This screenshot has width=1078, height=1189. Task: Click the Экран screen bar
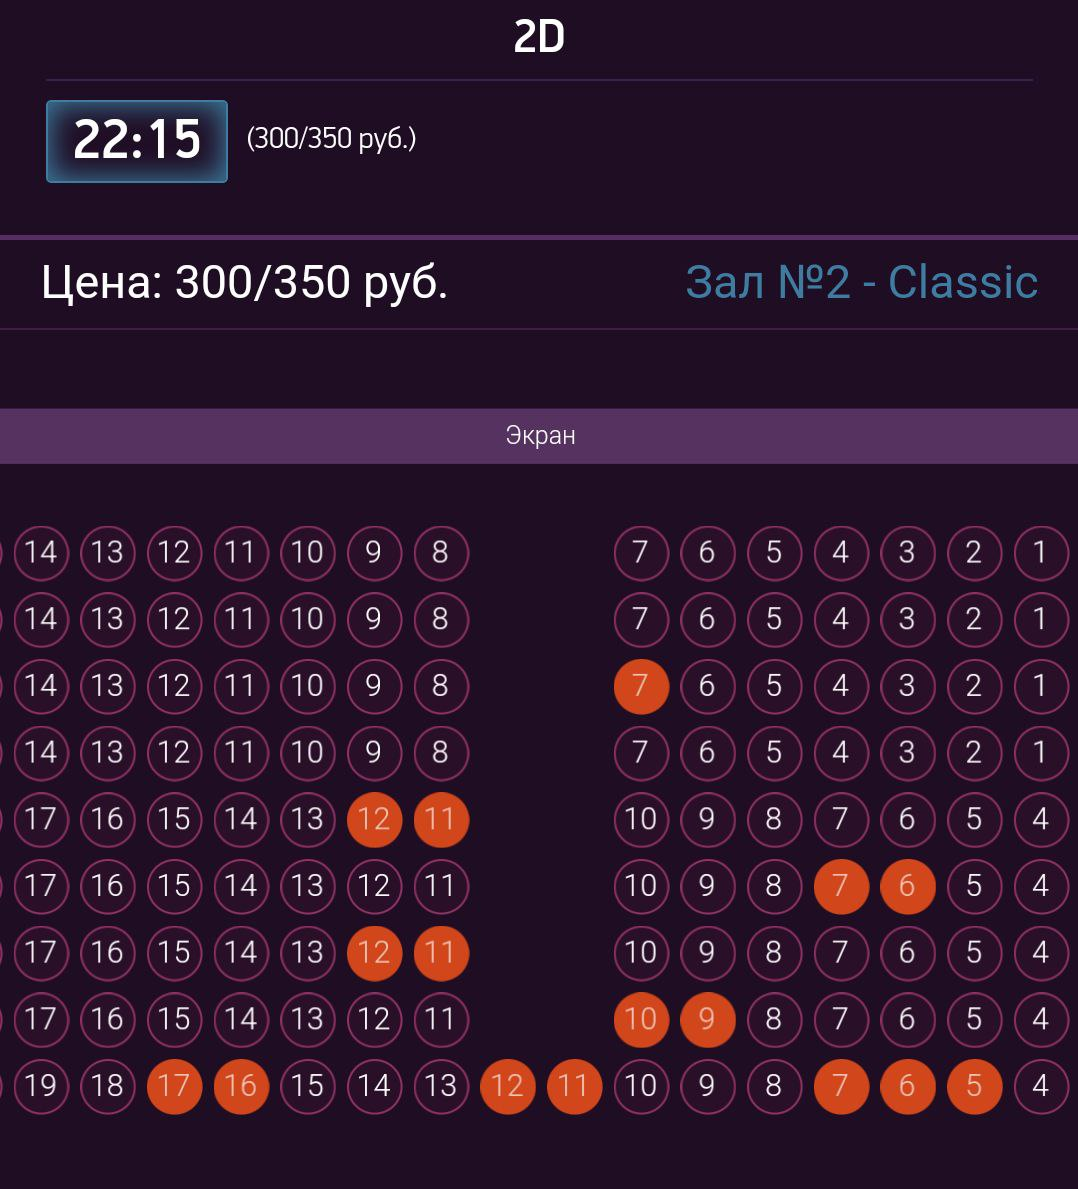(539, 436)
